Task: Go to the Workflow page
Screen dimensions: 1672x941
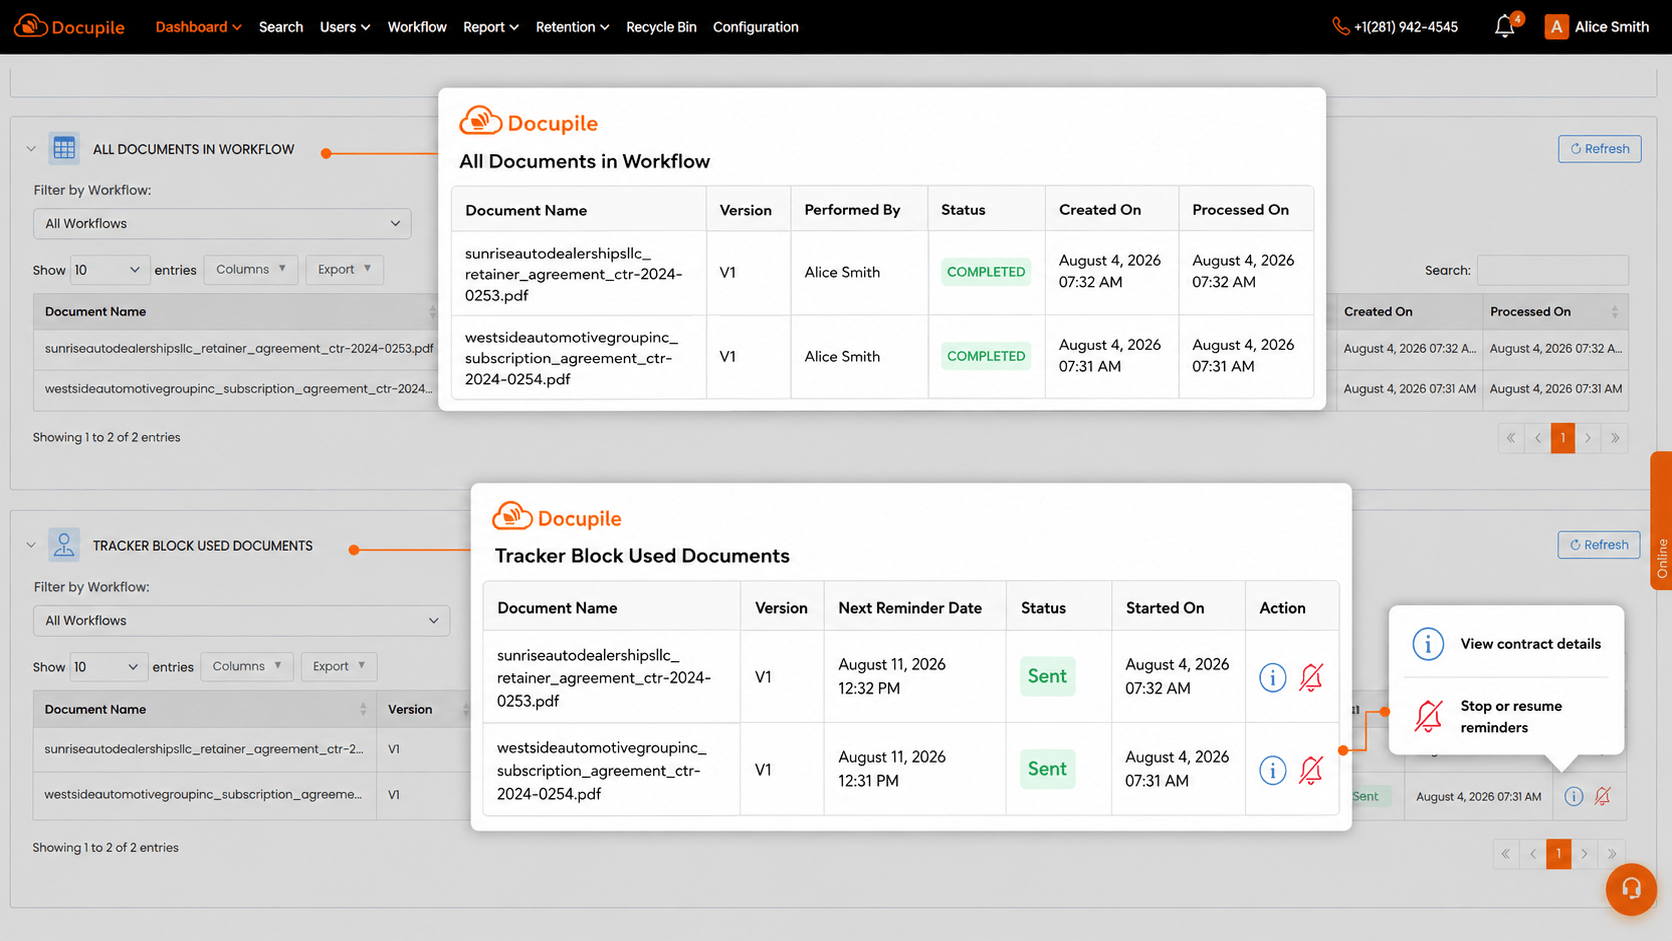Action: point(417,27)
